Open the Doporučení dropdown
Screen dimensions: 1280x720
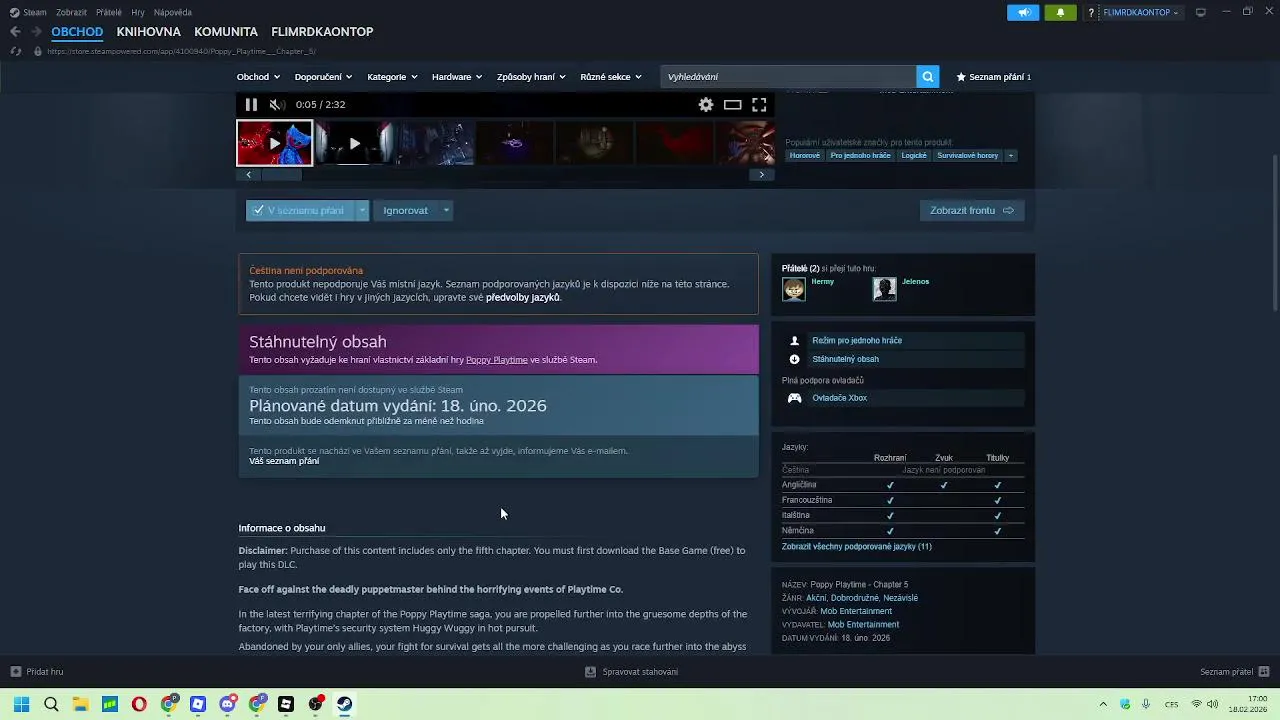pyautogui.click(x=323, y=77)
